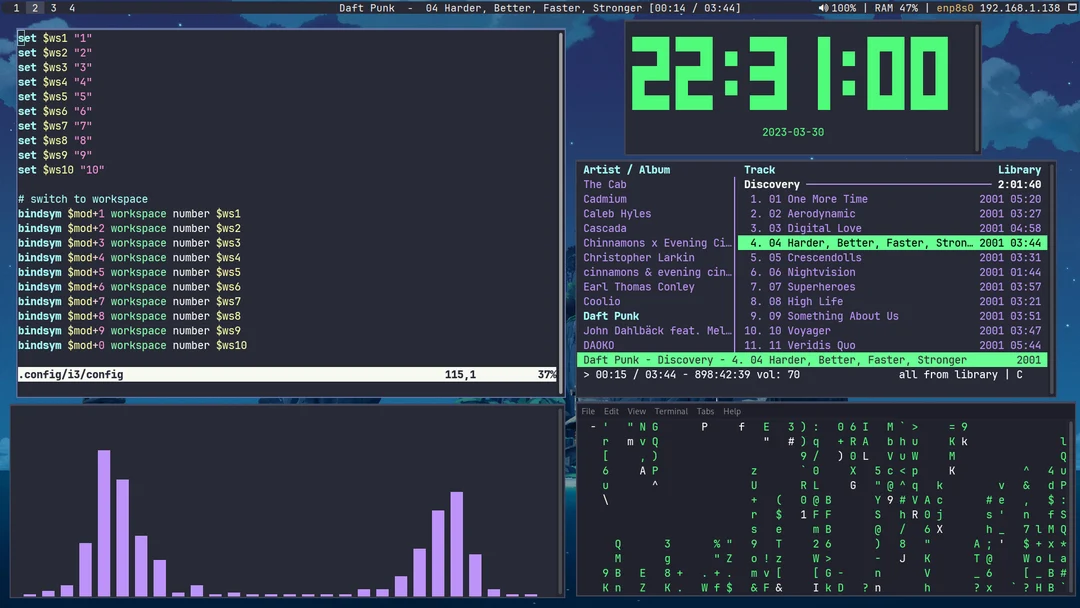Select artist Coolio in cmus
The image size is (1080, 608).
click(602, 301)
